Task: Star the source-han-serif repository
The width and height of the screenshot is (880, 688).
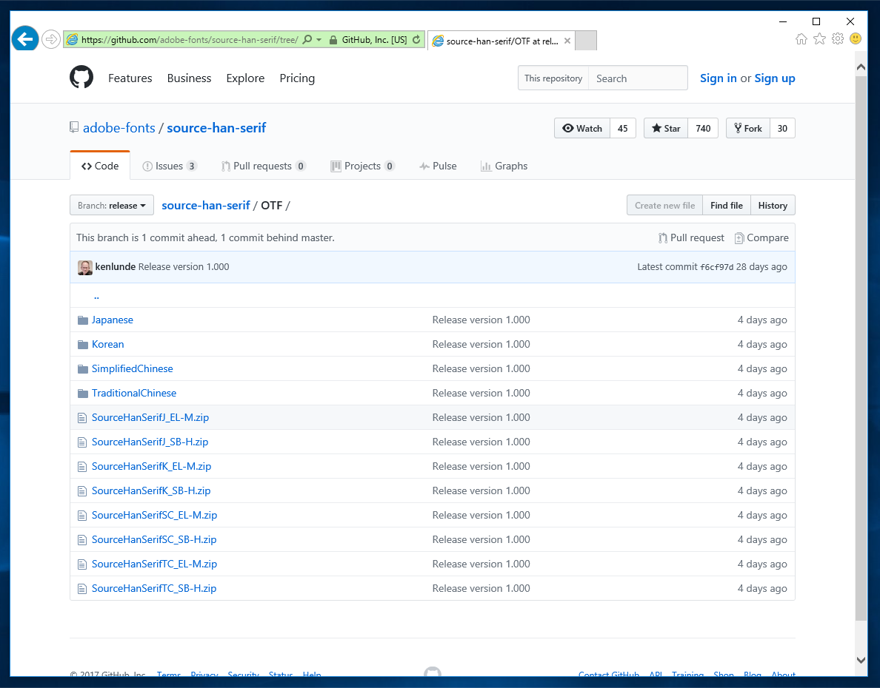Action: coord(666,128)
